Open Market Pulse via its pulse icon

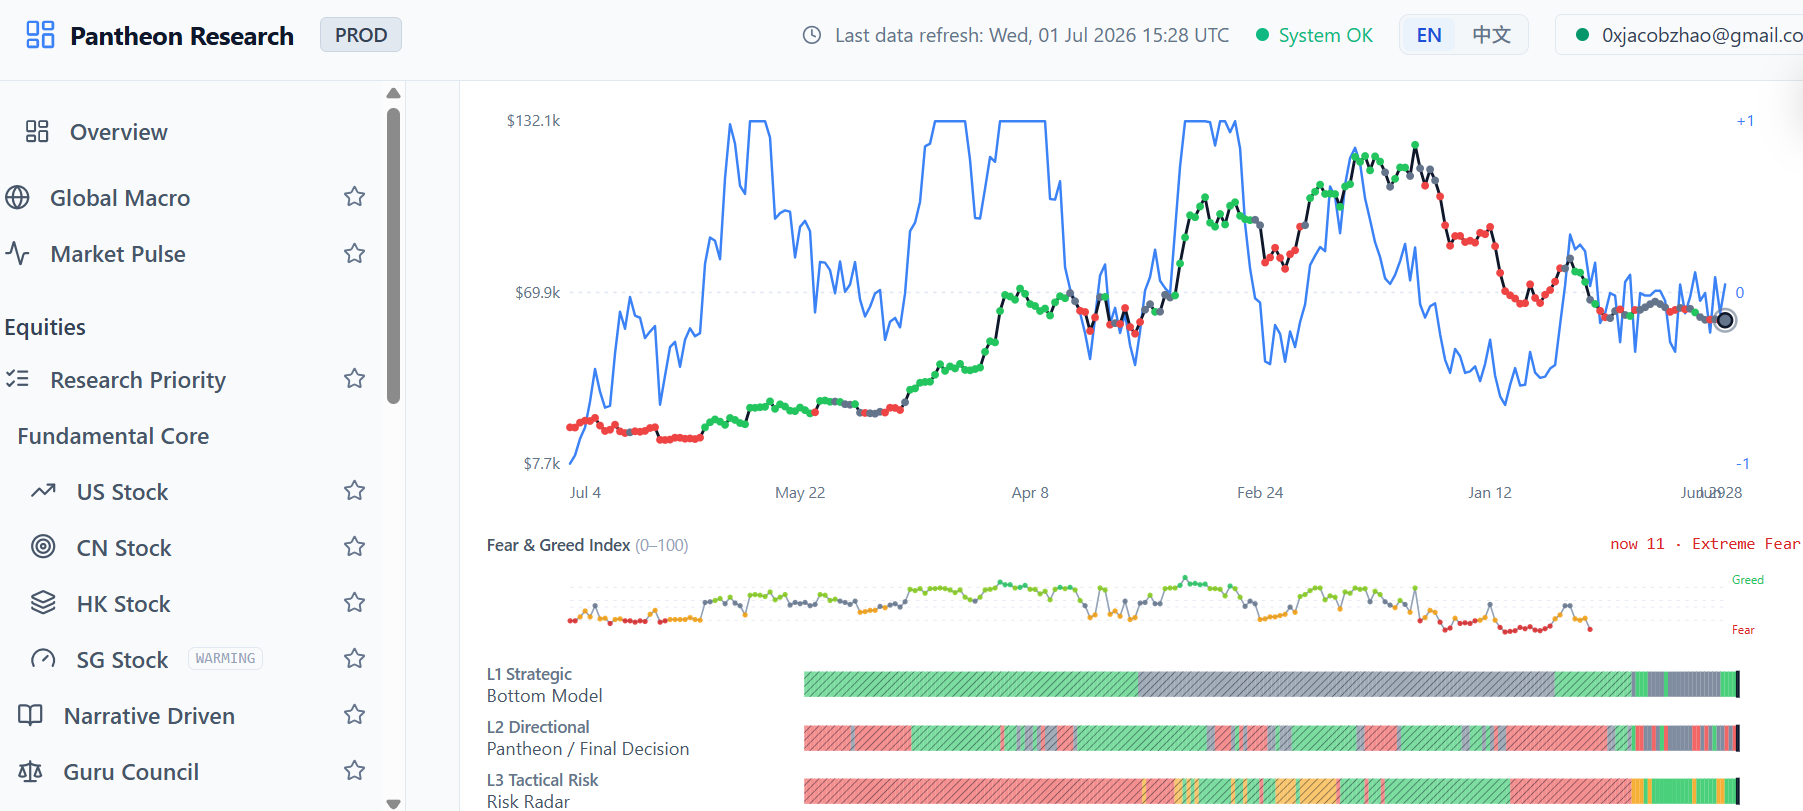(x=17, y=254)
